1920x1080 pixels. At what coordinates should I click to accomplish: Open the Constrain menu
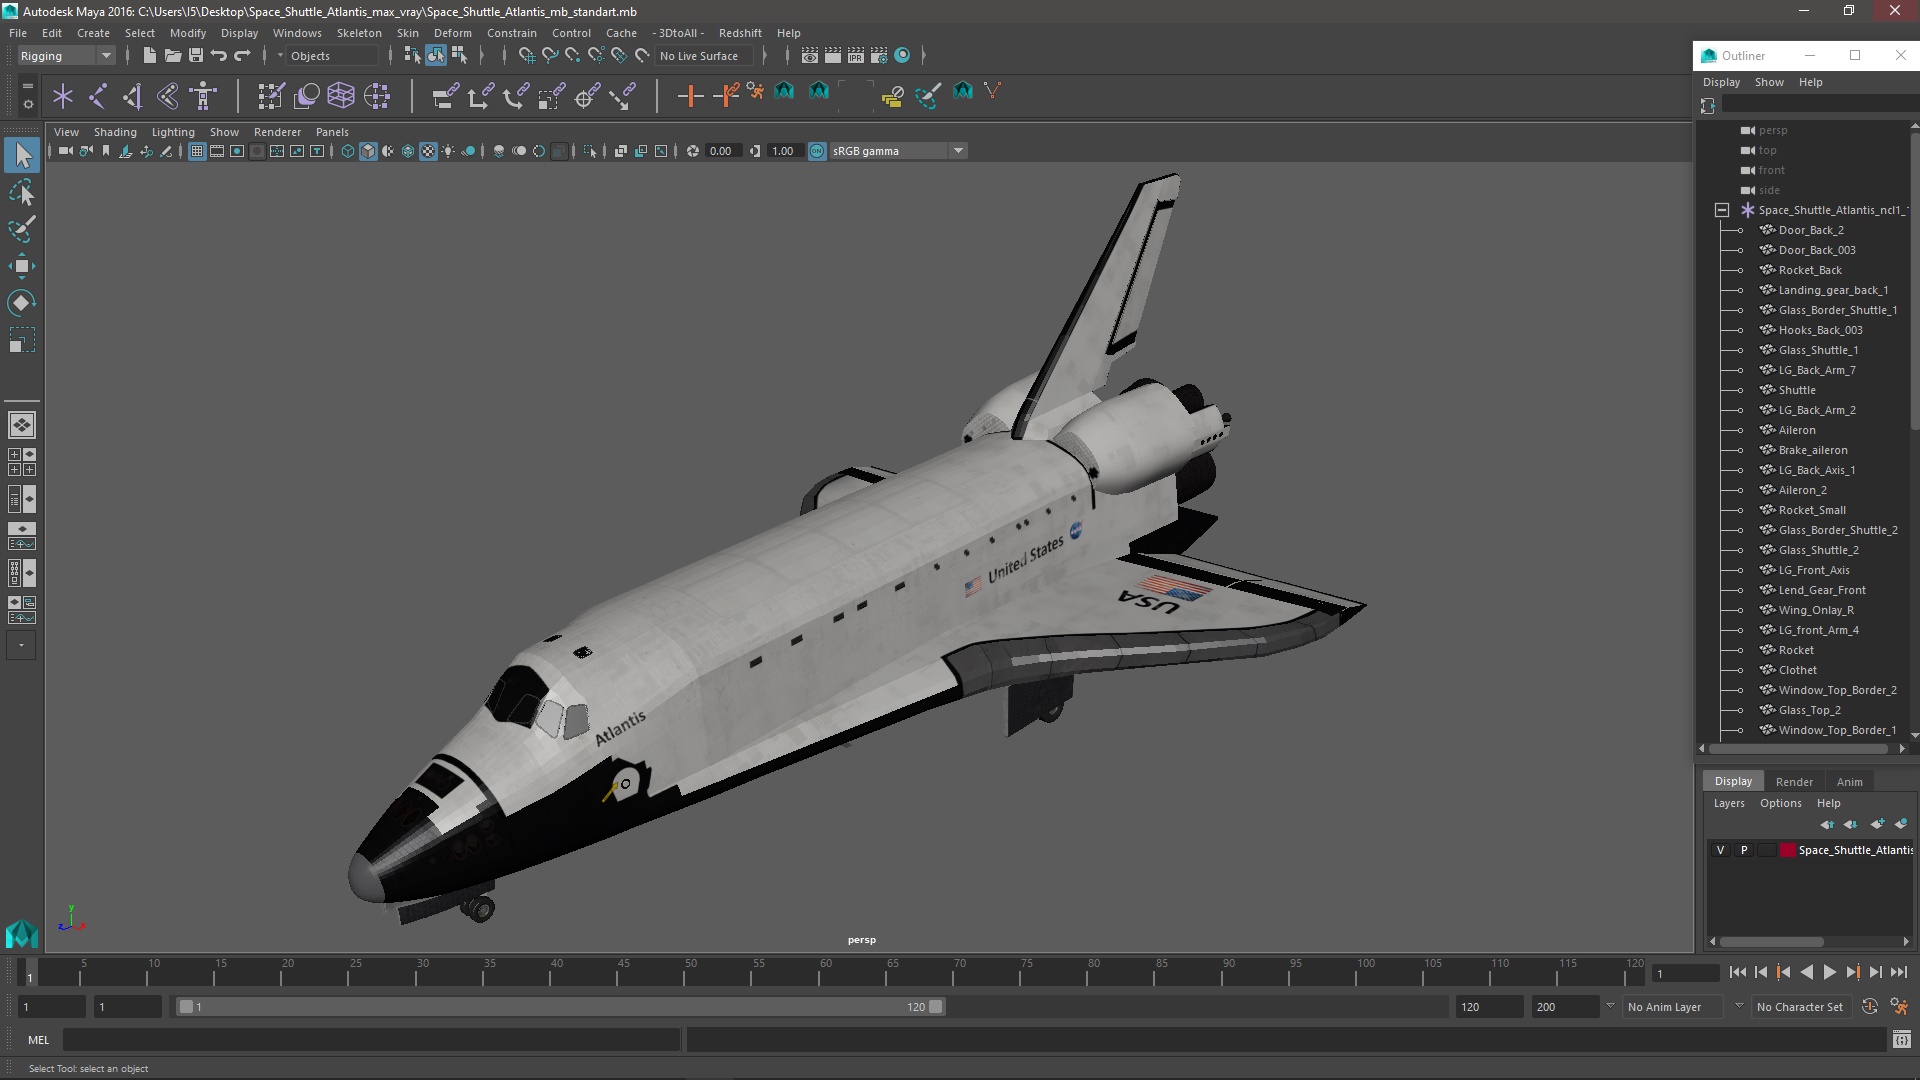click(511, 33)
